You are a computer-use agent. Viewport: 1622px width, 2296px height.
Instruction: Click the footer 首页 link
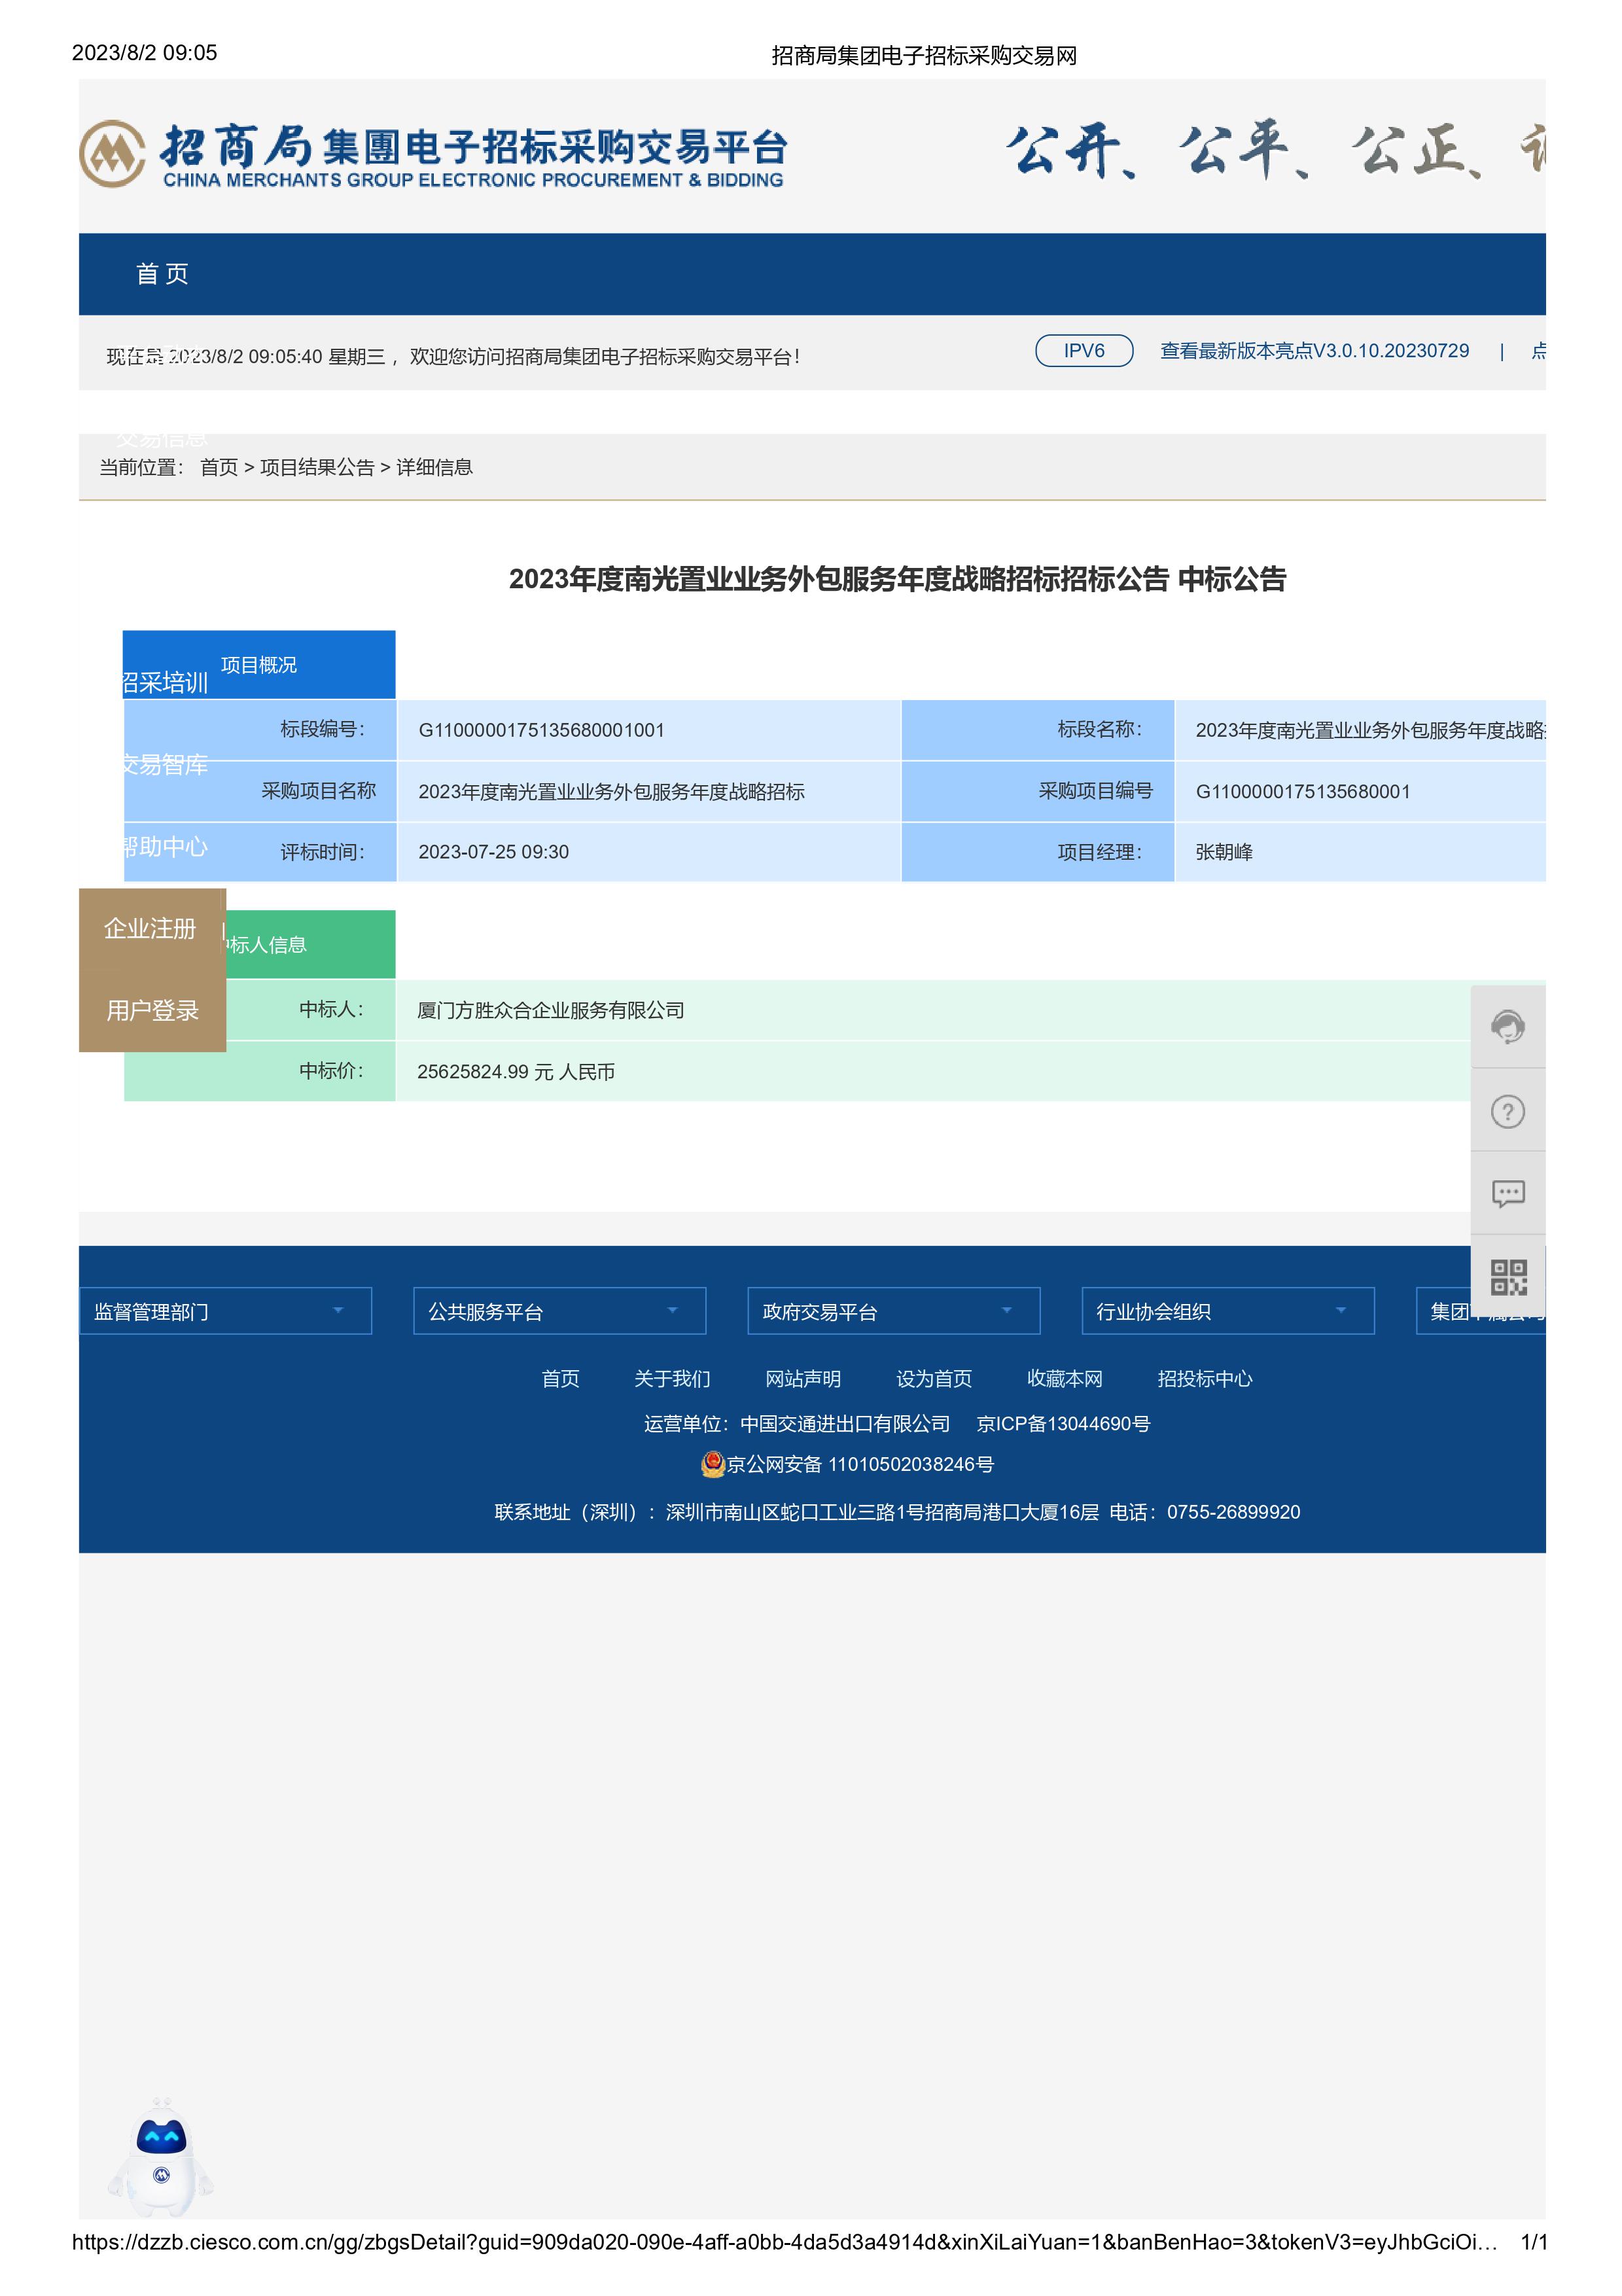[560, 1379]
